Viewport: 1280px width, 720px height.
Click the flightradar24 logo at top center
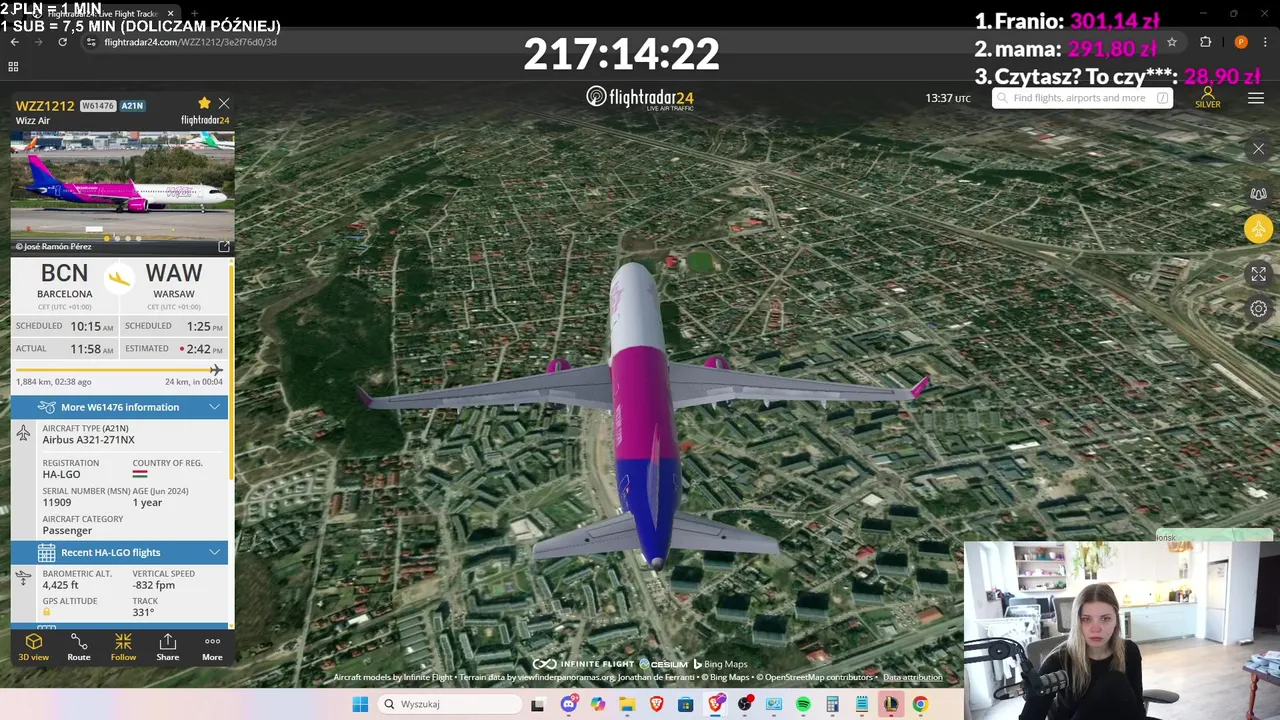click(x=640, y=97)
